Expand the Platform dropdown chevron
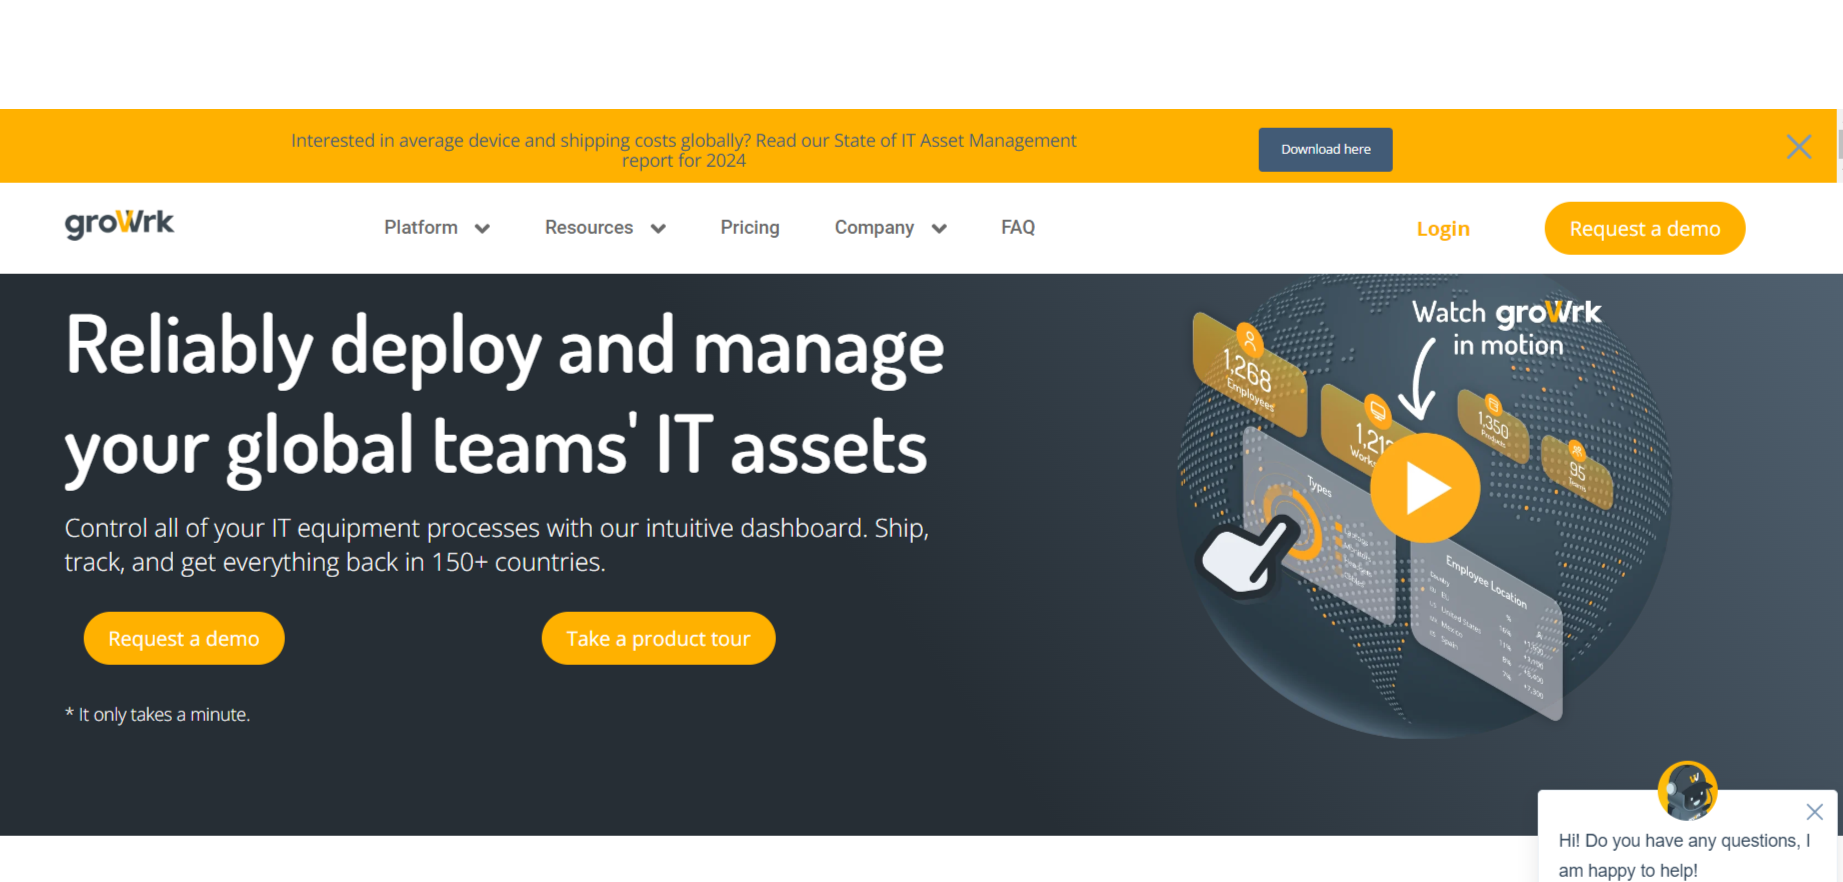 pos(482,229)
